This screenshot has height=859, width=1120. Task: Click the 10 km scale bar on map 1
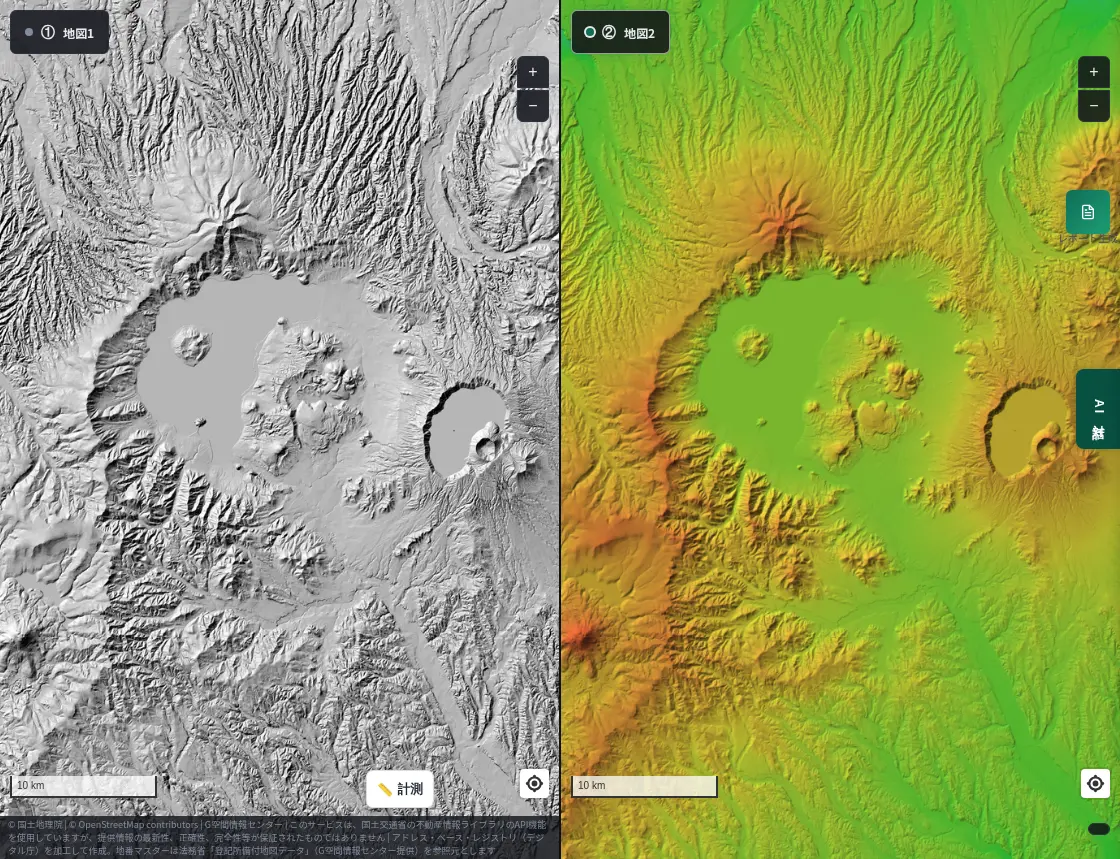point(84,785)
